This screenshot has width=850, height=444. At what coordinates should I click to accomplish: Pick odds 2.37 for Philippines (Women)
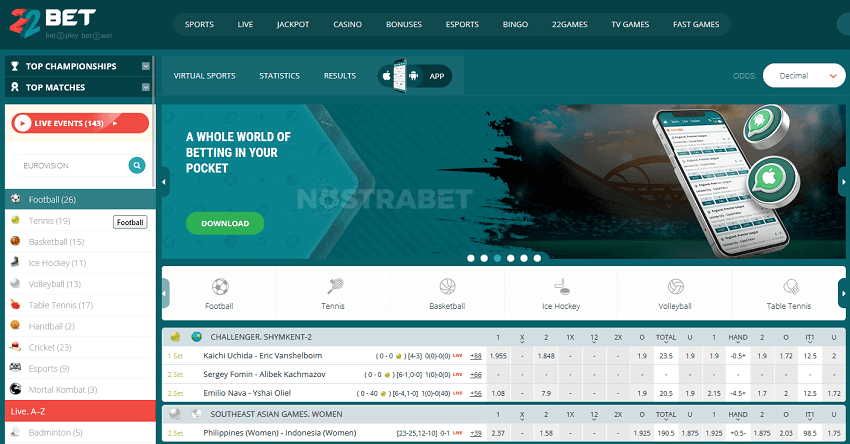tap(498, 433)
